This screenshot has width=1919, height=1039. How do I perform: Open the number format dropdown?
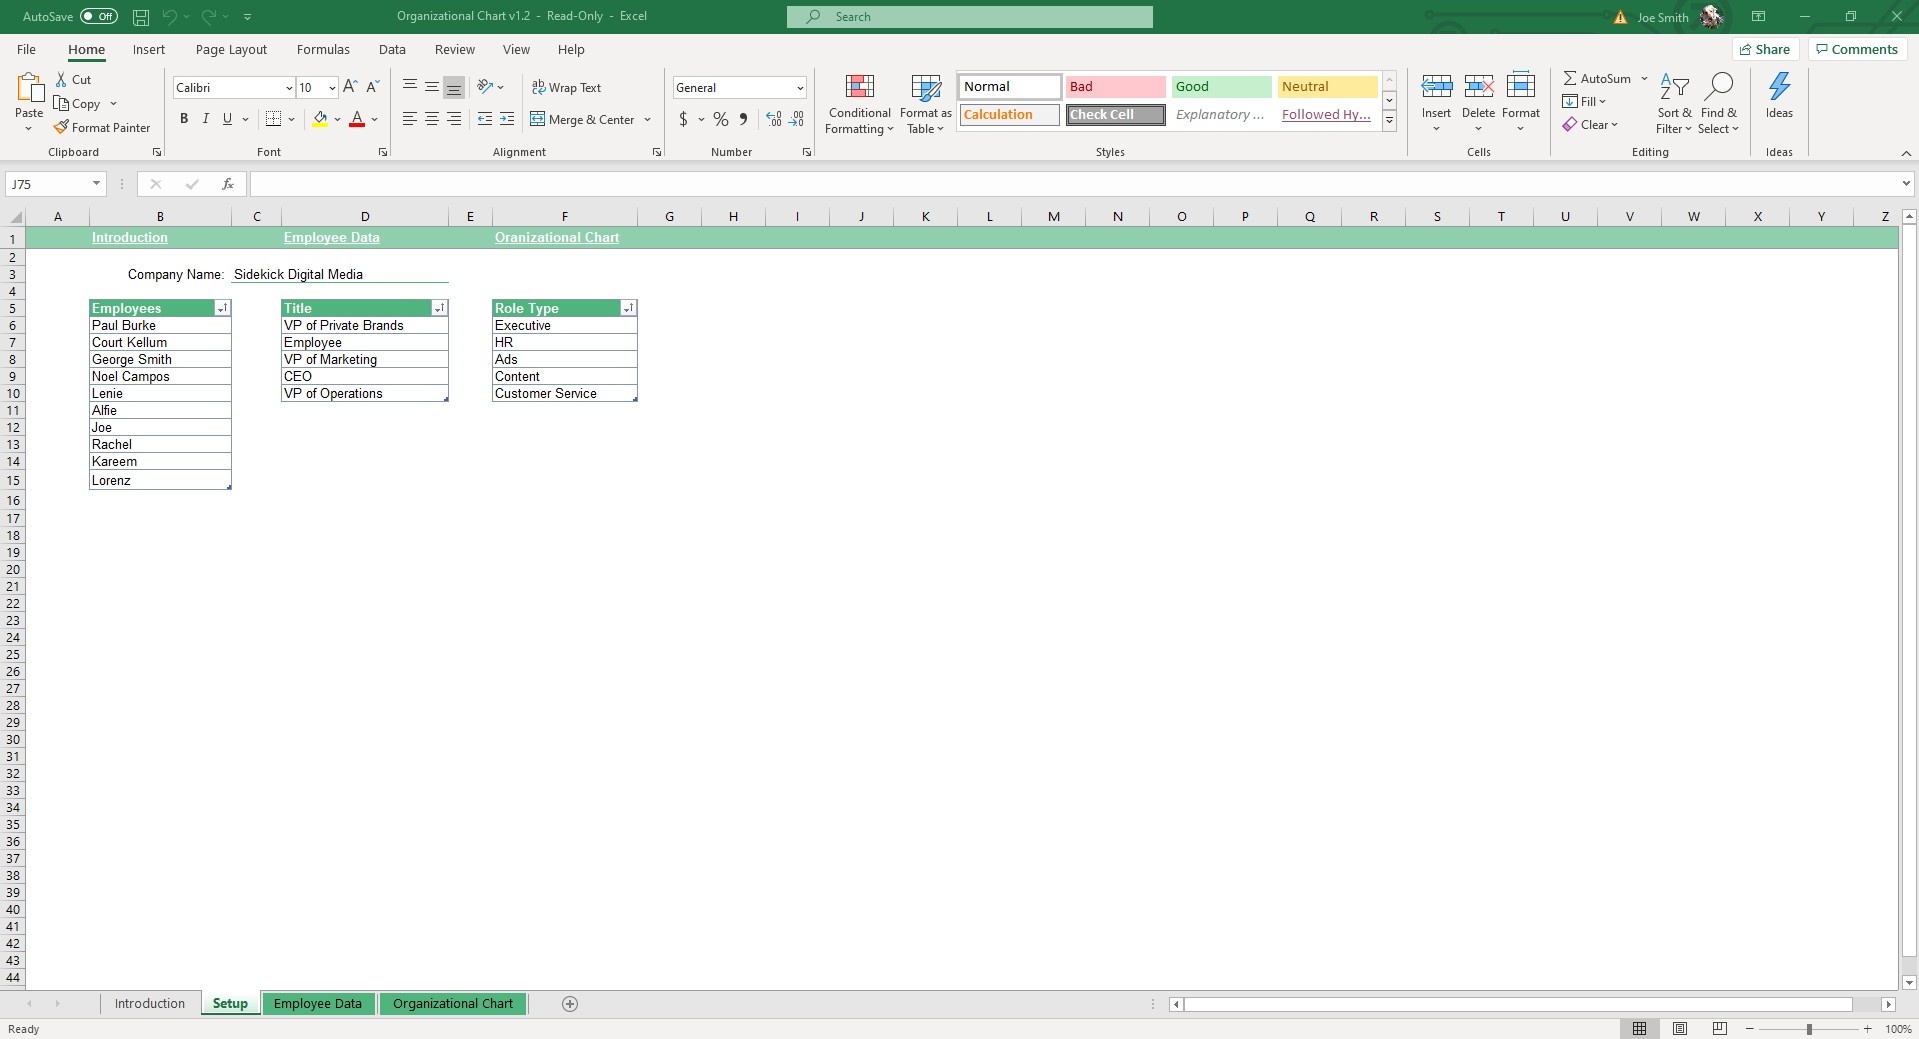click(800, 88)
